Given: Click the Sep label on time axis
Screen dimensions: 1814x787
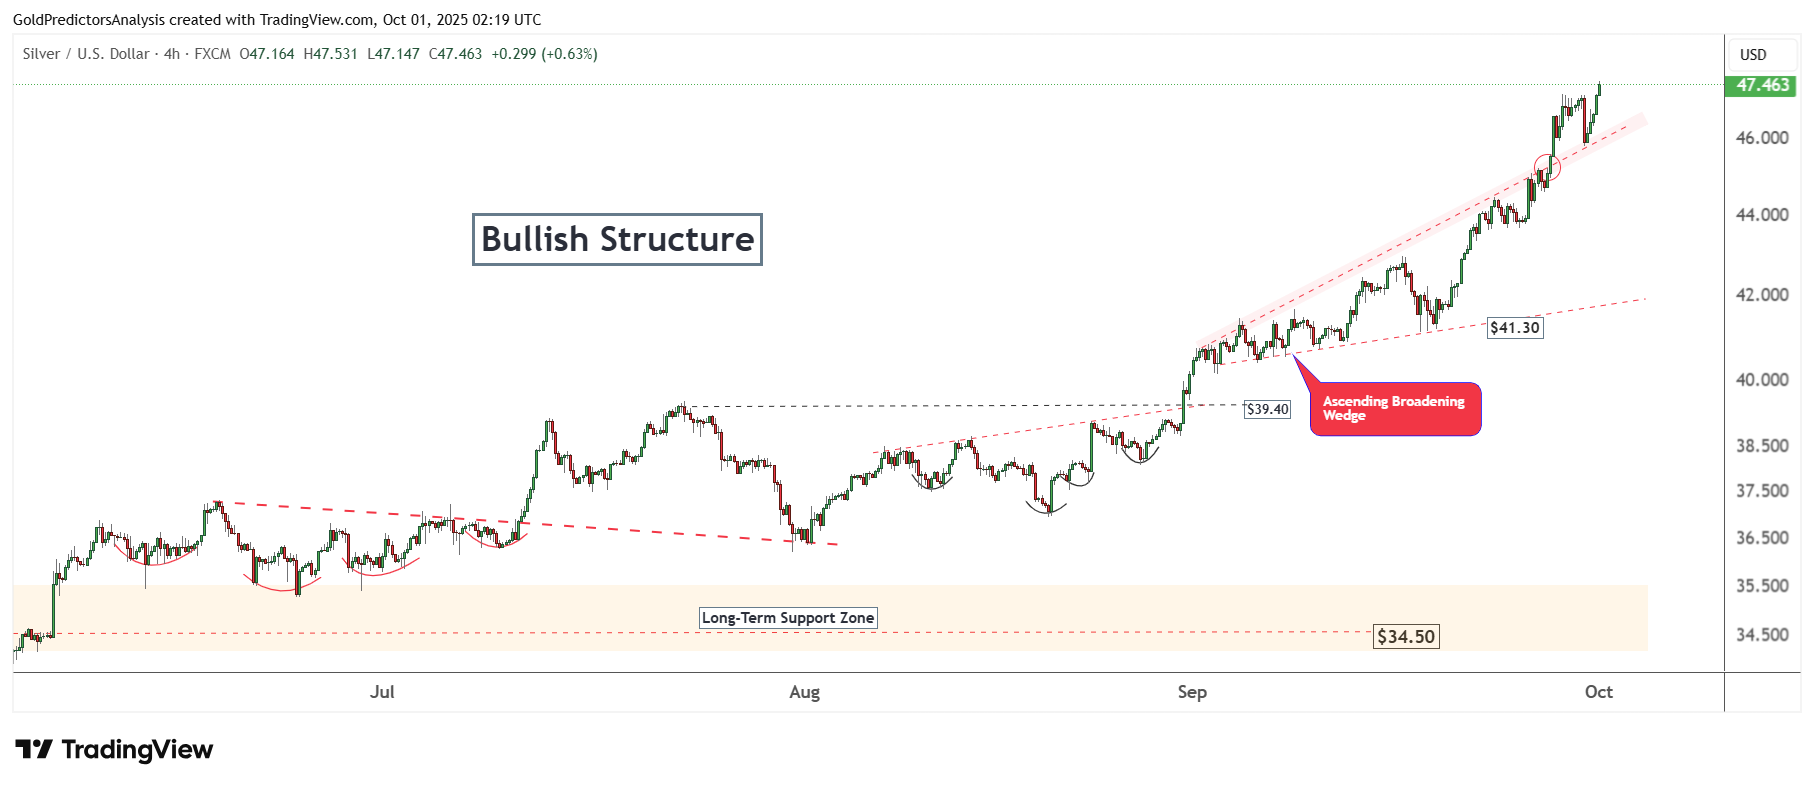Looking at the screenshot, I should (1192, 692).
